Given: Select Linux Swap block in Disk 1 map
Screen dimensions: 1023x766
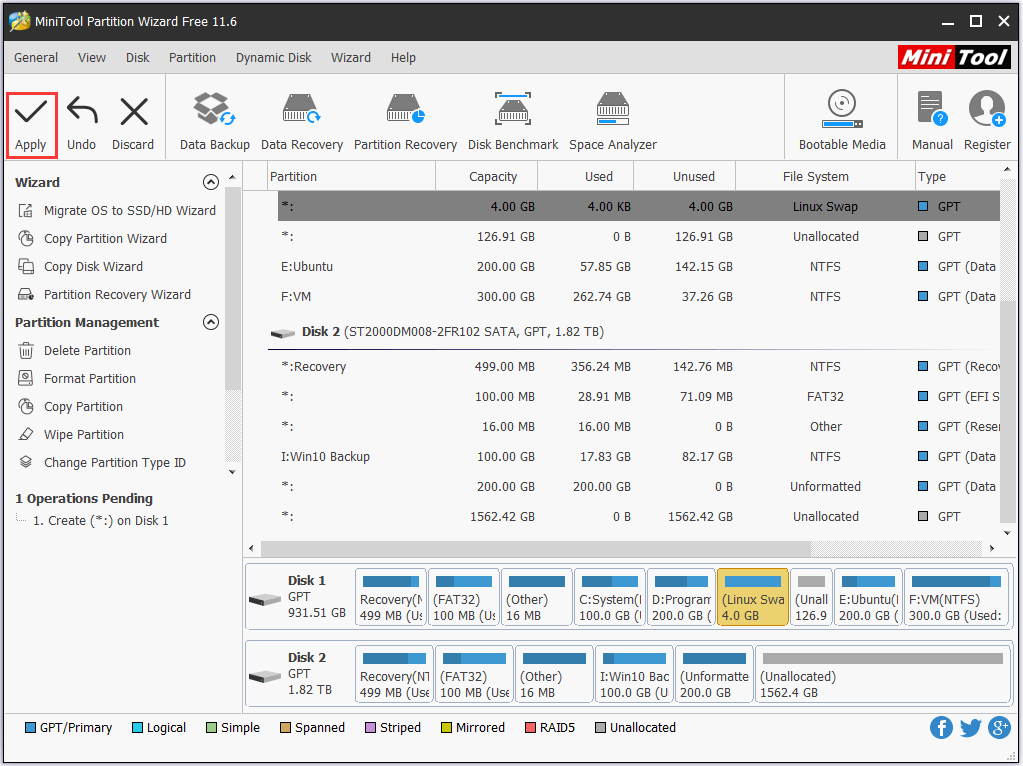Looking at the screenshot, I should pos(753,597).
